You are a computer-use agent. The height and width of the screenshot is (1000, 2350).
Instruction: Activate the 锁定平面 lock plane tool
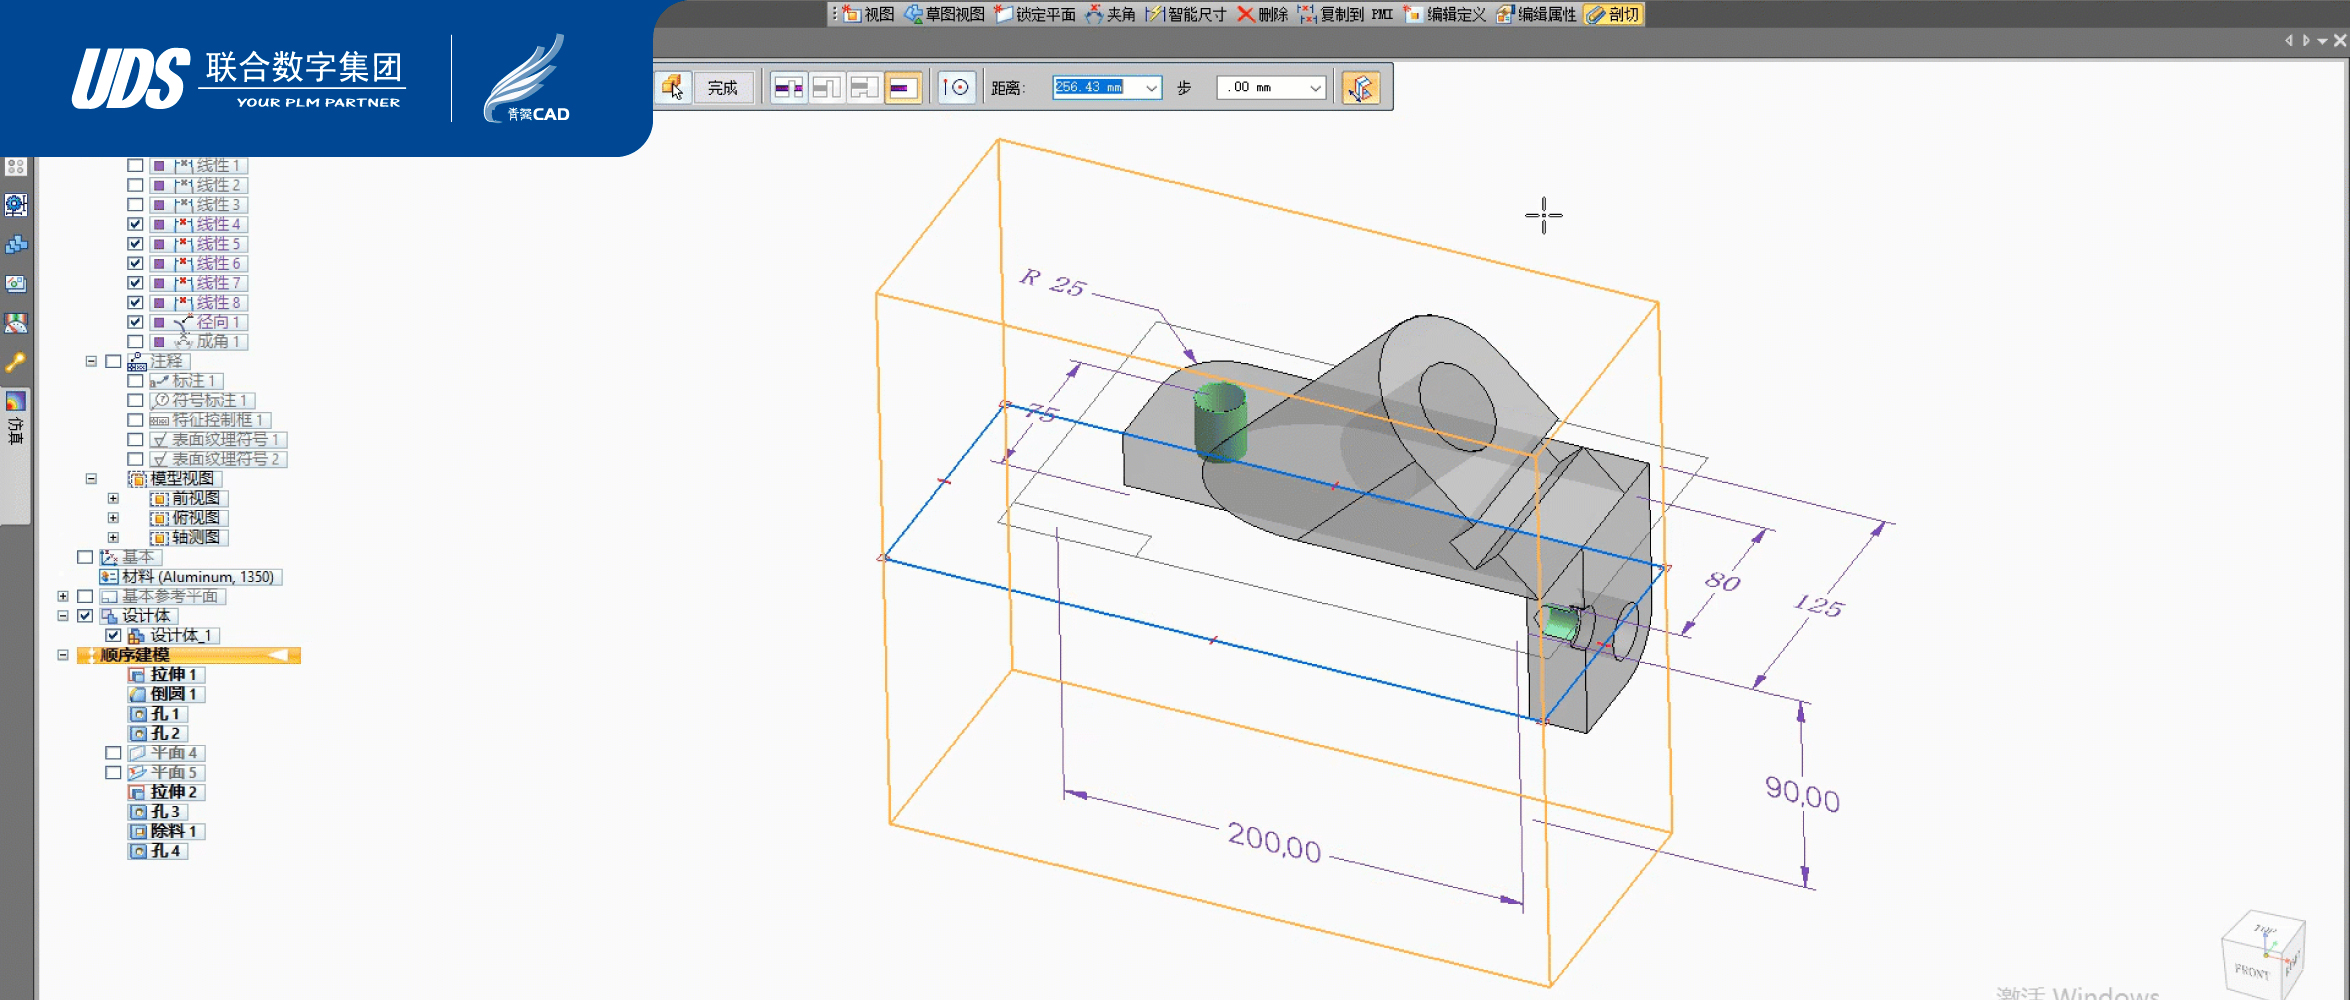tap(1035, 14)
